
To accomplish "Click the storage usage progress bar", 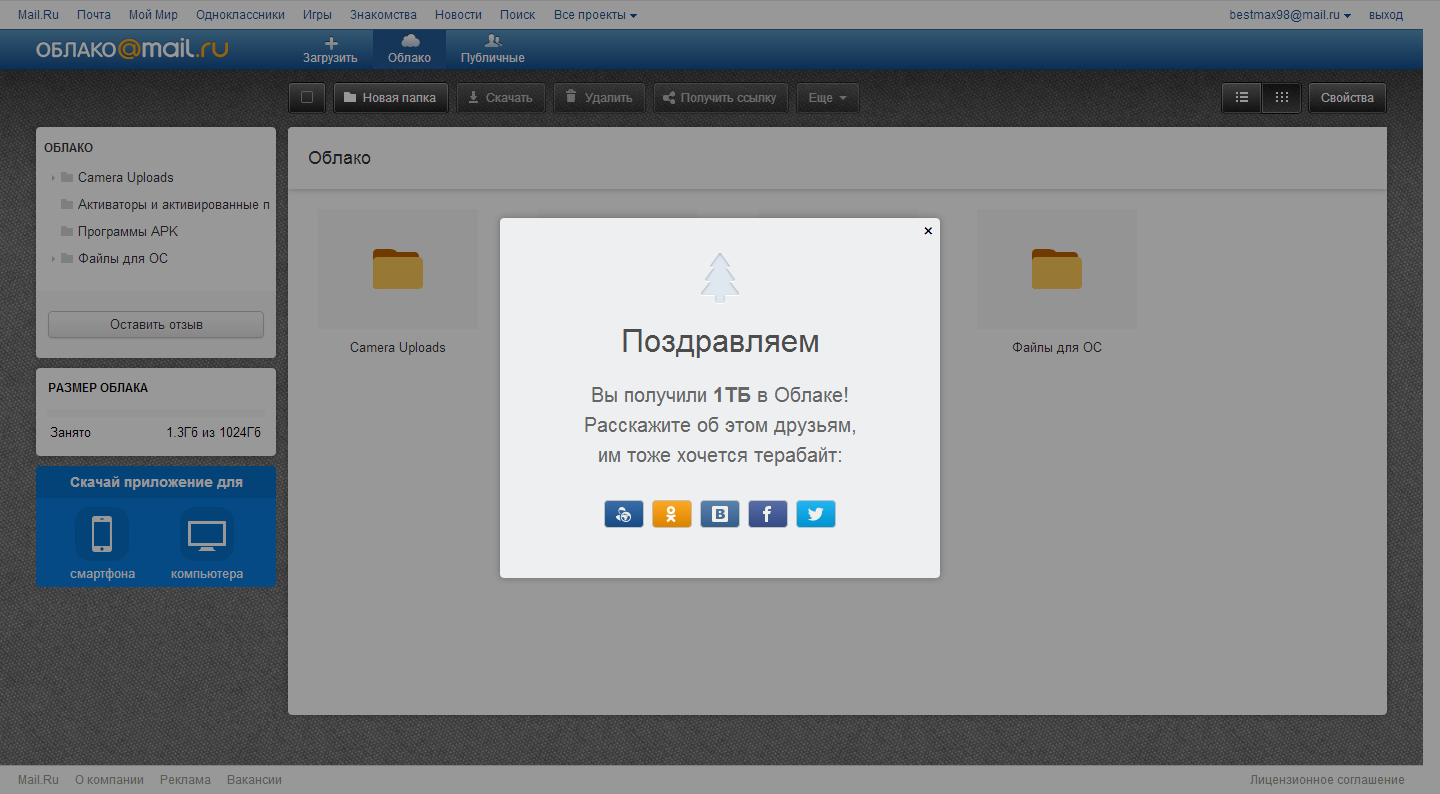I will pyautogui.click(x=156, y=412).
